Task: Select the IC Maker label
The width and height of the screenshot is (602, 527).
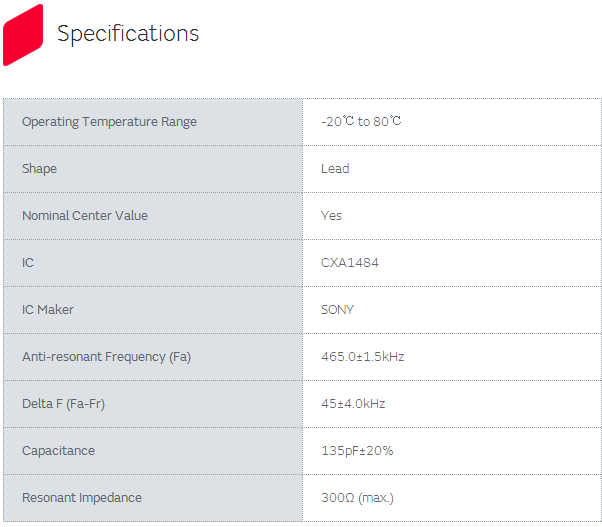Action: tap(48, 310)
